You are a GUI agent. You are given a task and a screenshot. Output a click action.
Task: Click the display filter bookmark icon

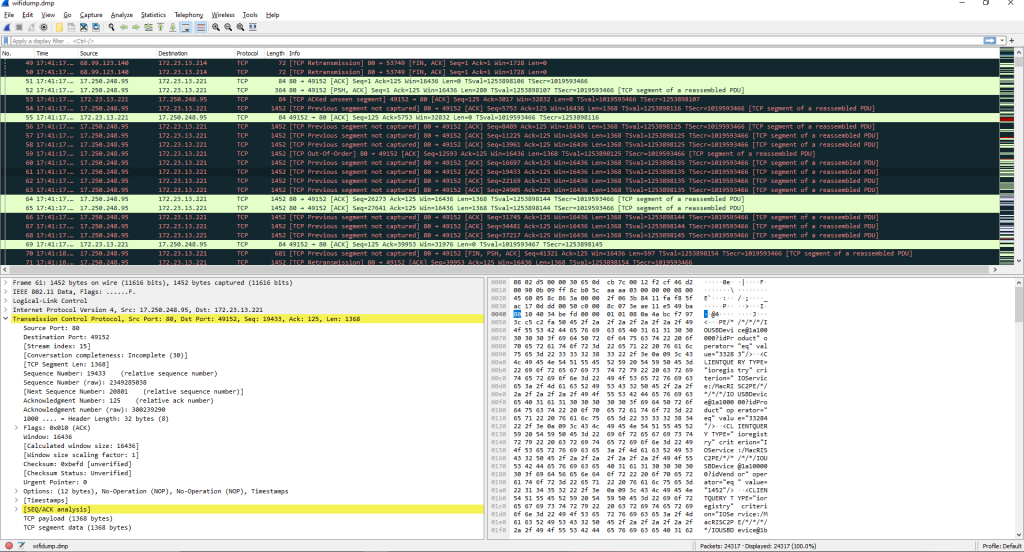click(6, 41)
